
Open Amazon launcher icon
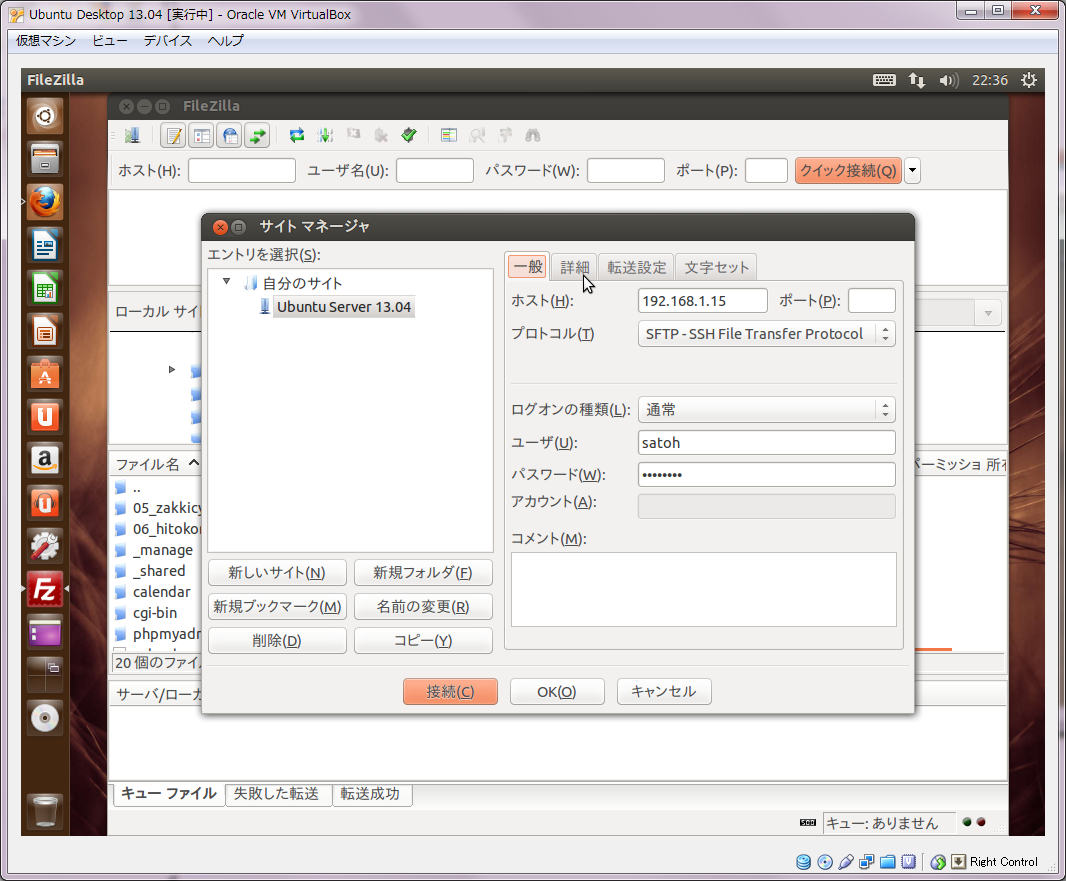45,460
